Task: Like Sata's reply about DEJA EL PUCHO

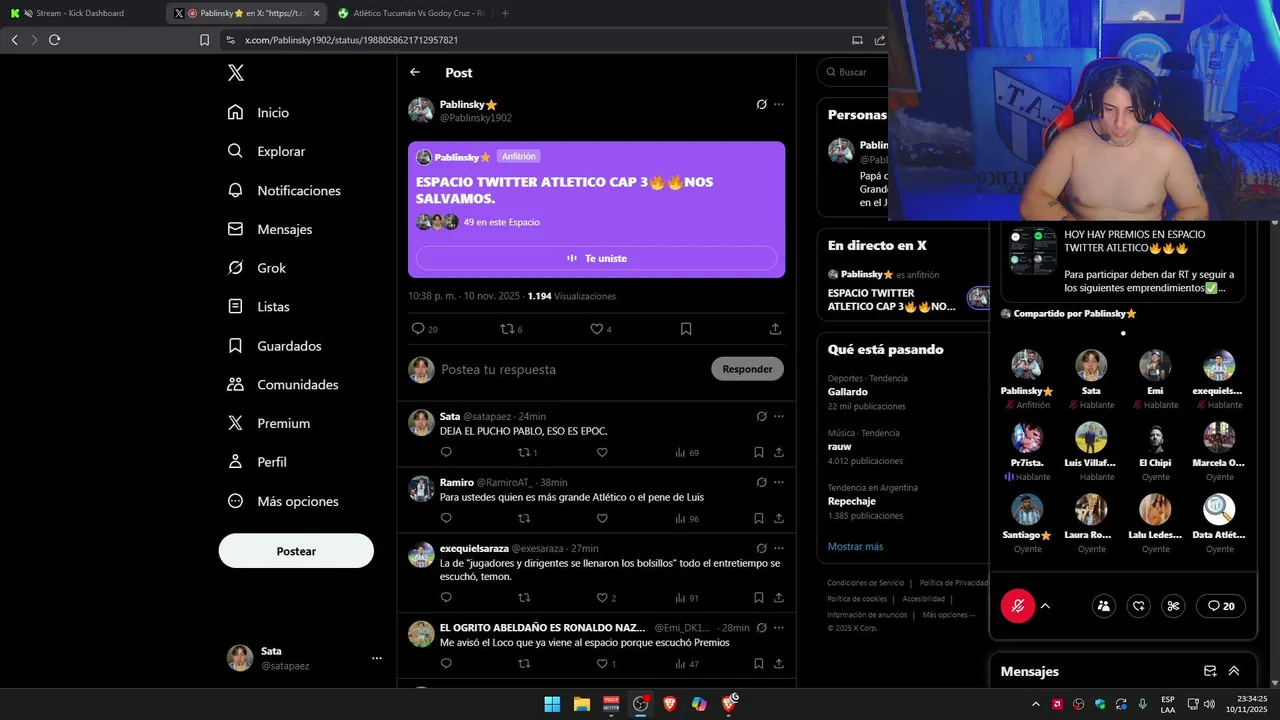Action: (602, 452)
